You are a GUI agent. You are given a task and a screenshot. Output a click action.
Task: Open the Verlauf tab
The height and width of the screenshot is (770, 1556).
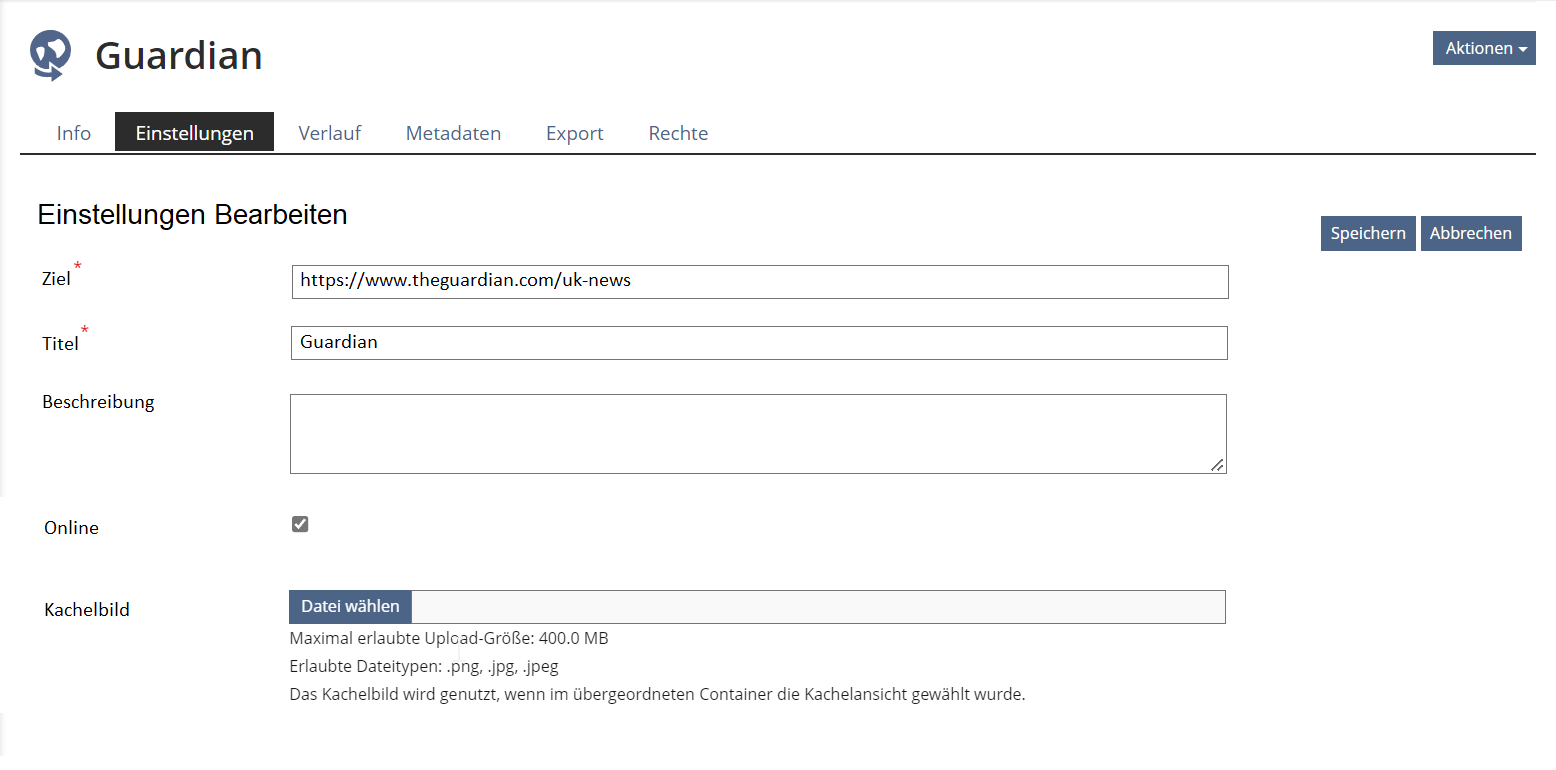329,133
